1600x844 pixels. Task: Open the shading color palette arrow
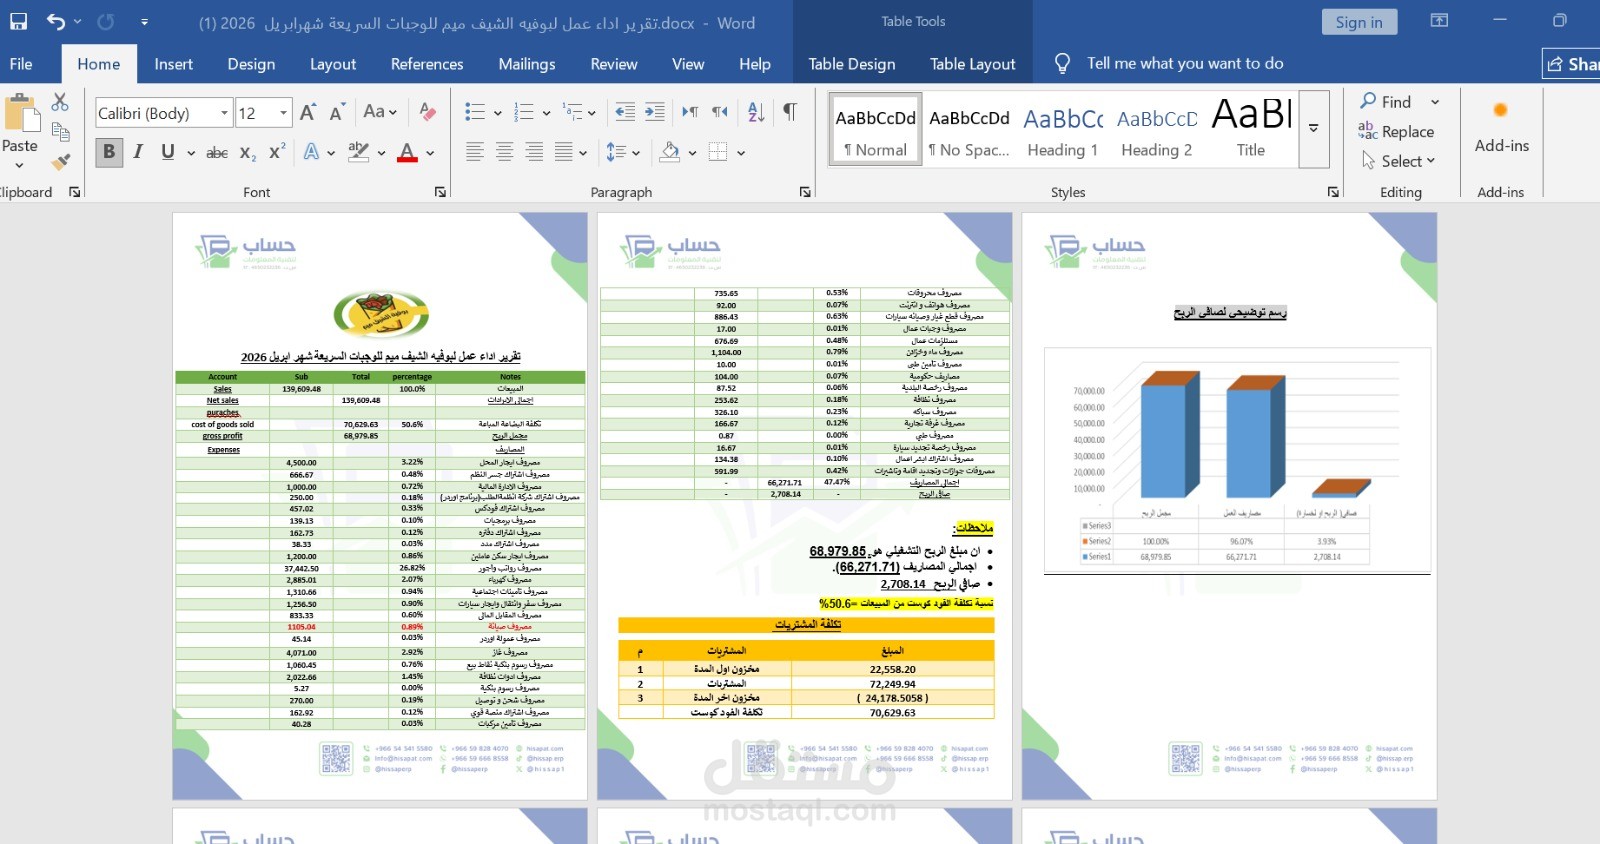pos(692,153)
